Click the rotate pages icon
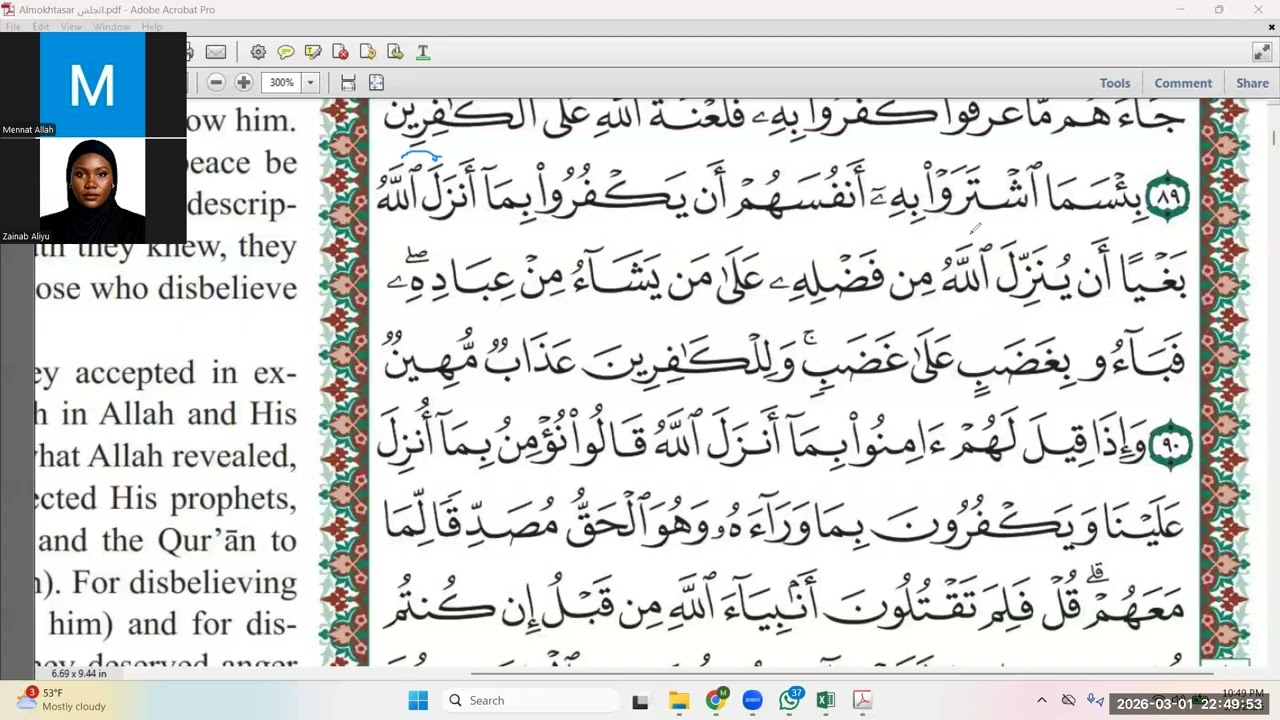This screenshot has width=1280, height=720. (x=368, y=52)
